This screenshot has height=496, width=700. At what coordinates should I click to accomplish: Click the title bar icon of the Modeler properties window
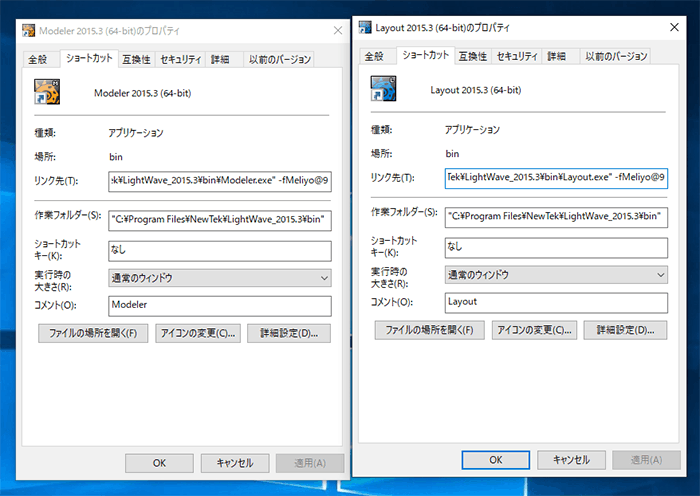(x=29, y=30)
